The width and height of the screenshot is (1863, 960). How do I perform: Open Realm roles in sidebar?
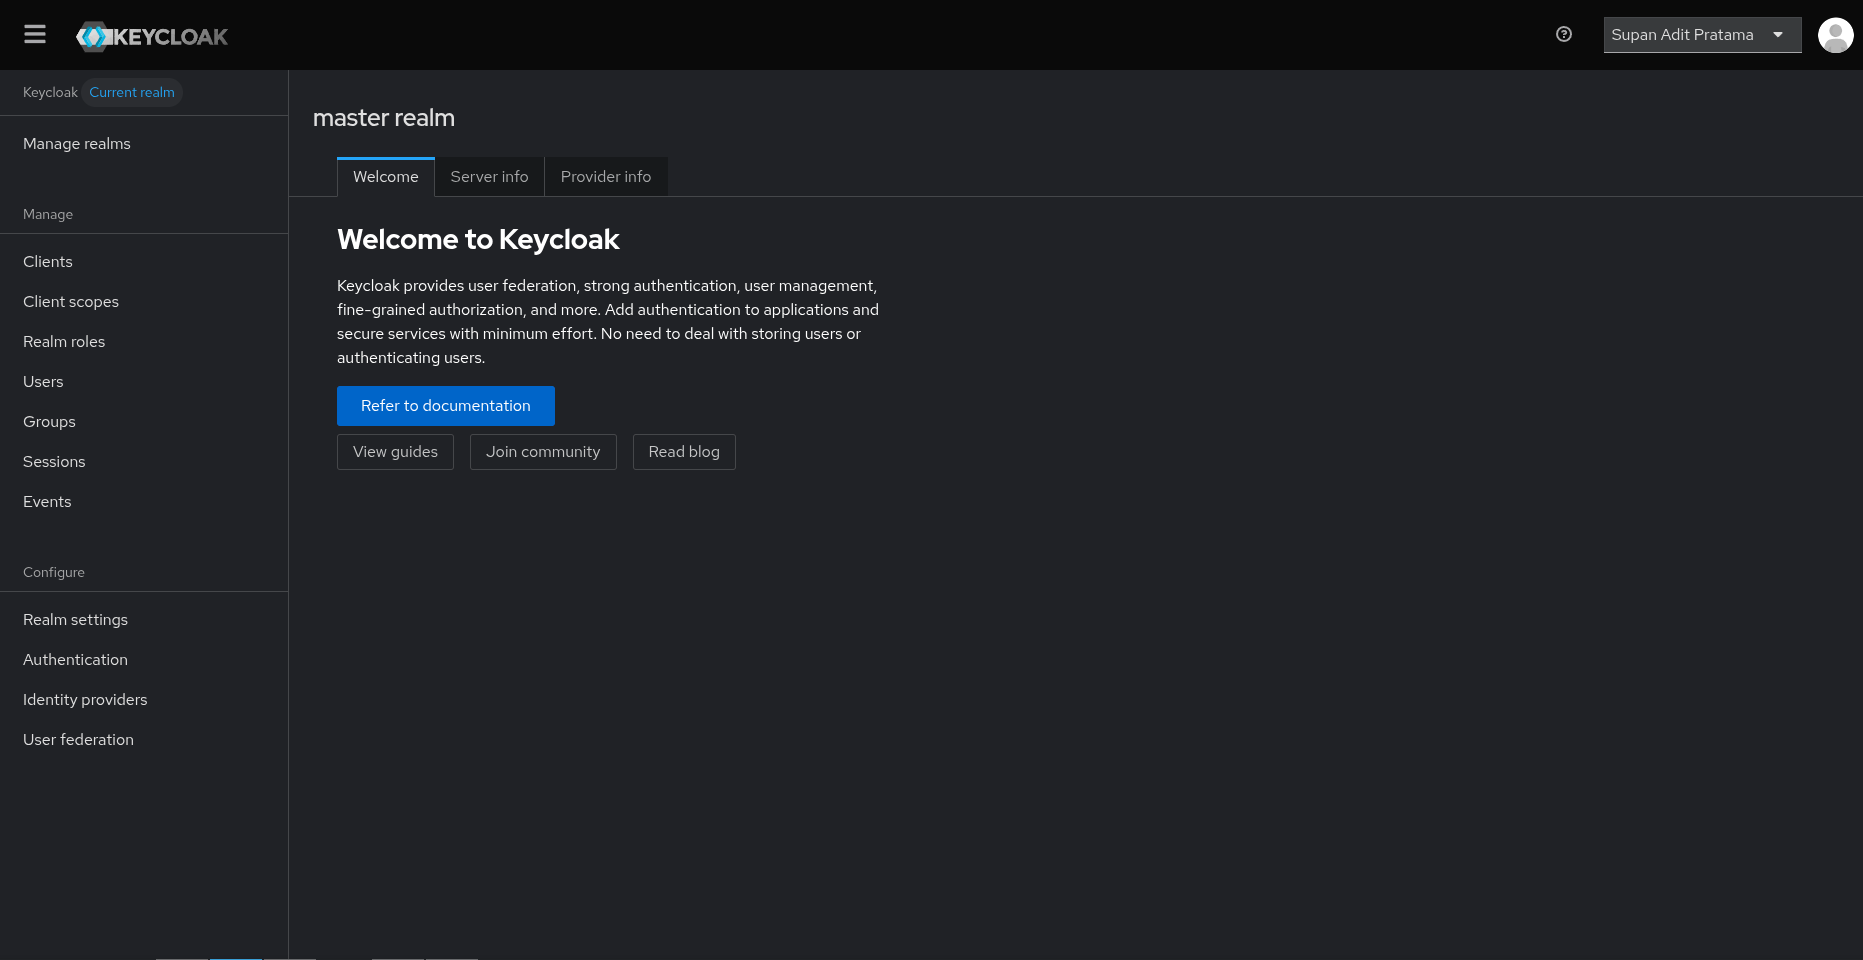coord(144,342)
